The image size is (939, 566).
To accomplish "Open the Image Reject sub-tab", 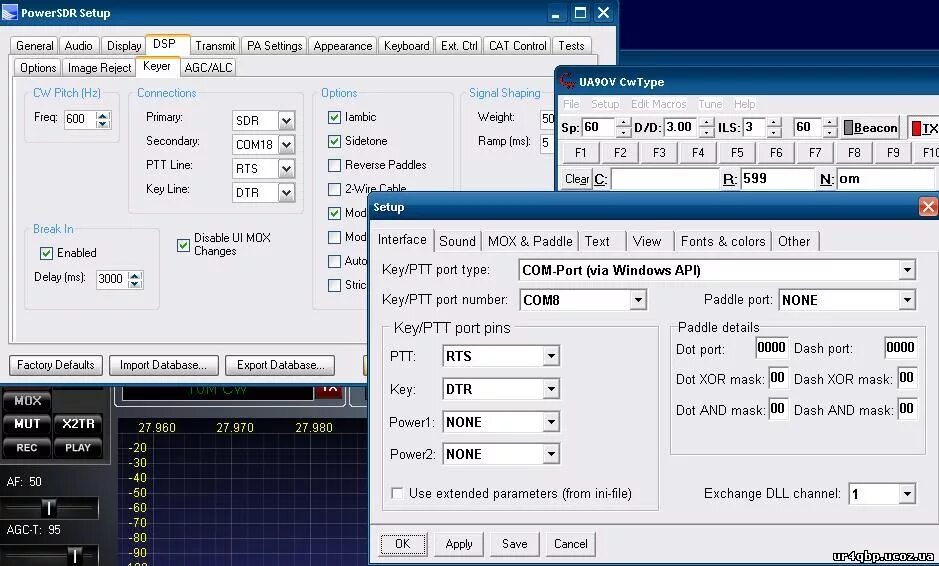I will [99, 68].
